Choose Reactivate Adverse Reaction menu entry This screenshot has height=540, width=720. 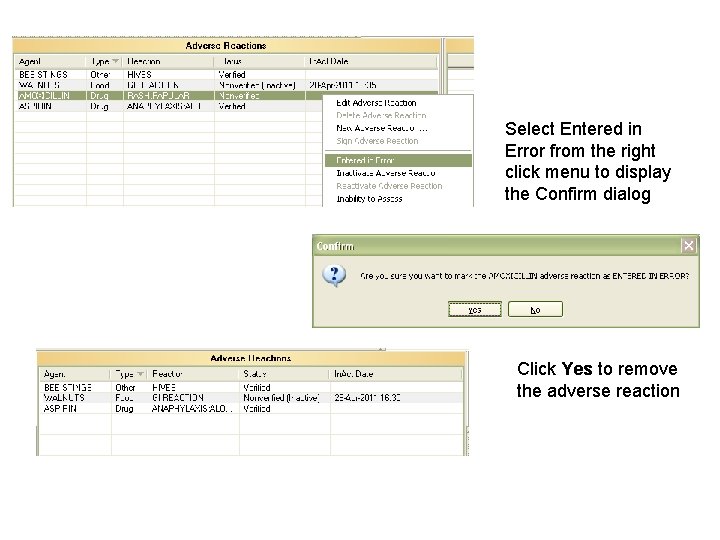(x=389, y=186)
